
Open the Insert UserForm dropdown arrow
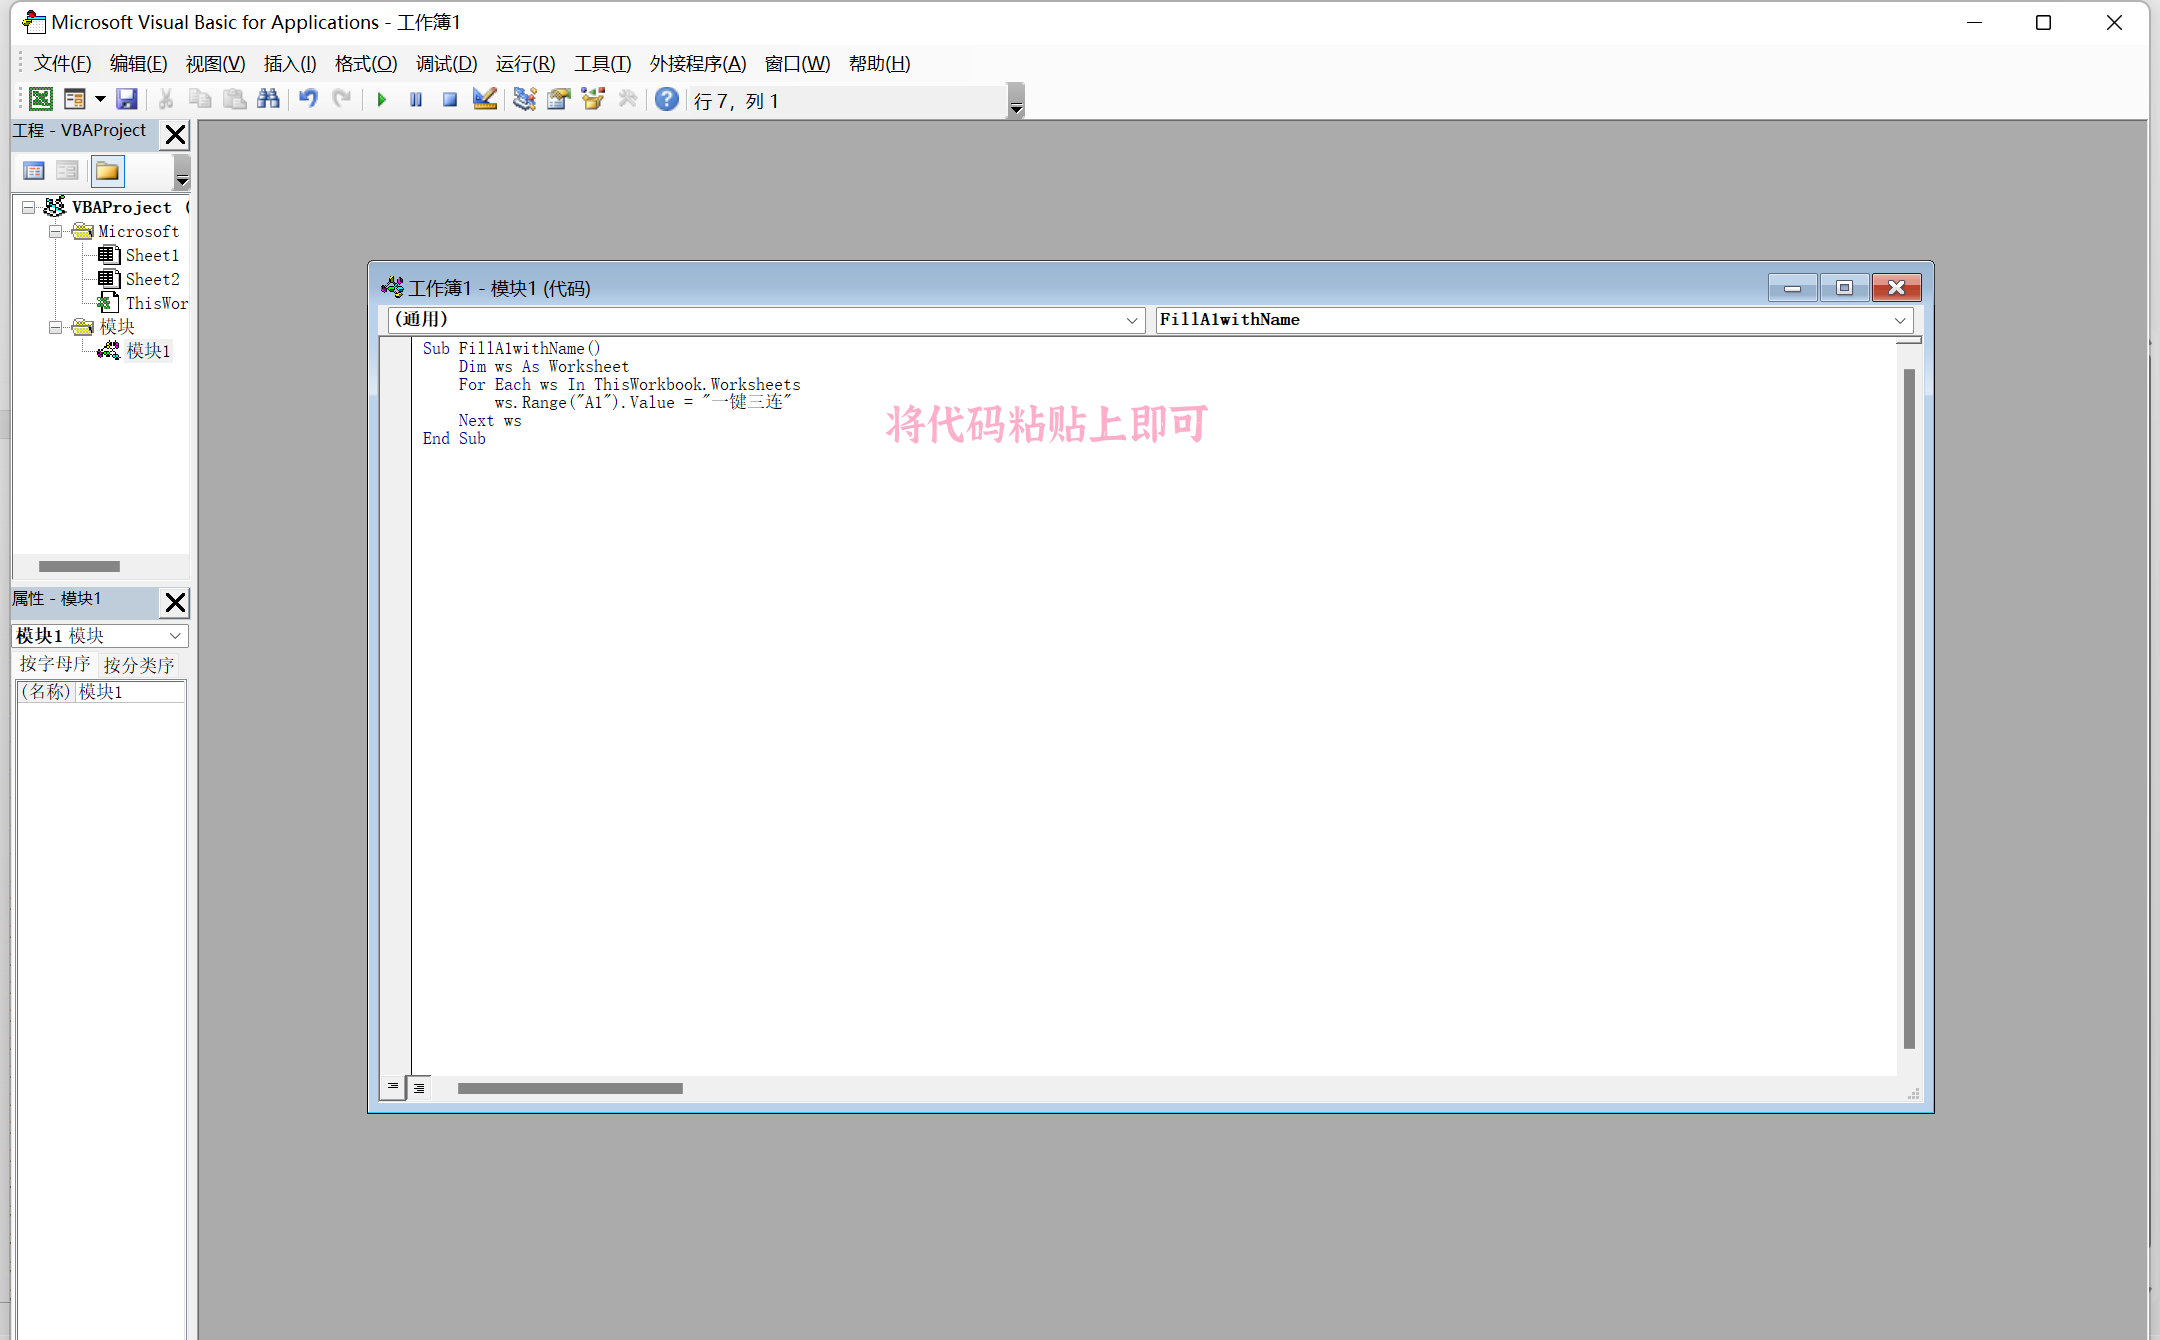point(100,99)
